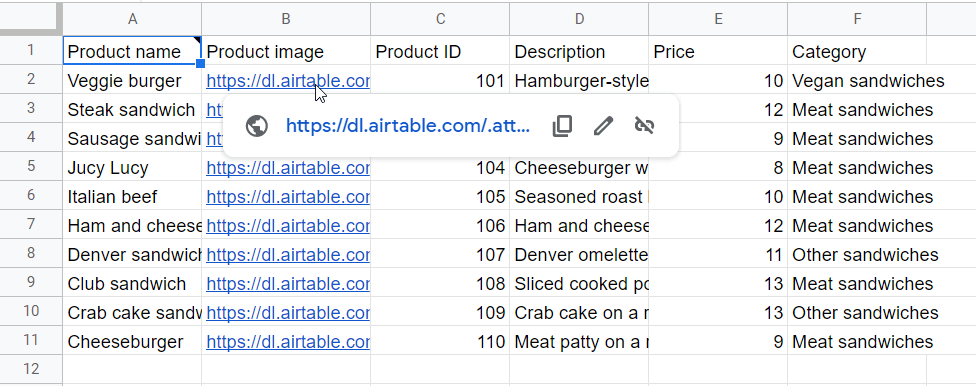The image size is (976, 386).
Task: Open Veggie burger product image link
Action: (x=288, y=81)
